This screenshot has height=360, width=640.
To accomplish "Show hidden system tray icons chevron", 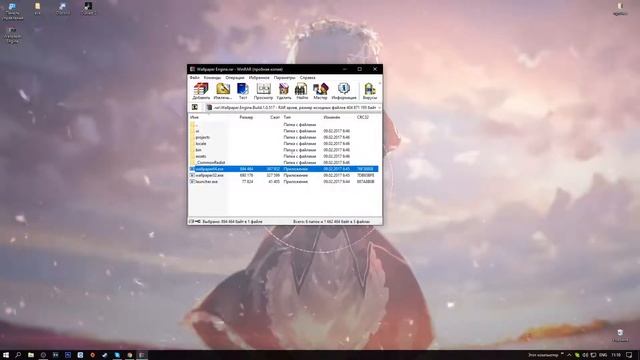I will (x=569, y=355).
